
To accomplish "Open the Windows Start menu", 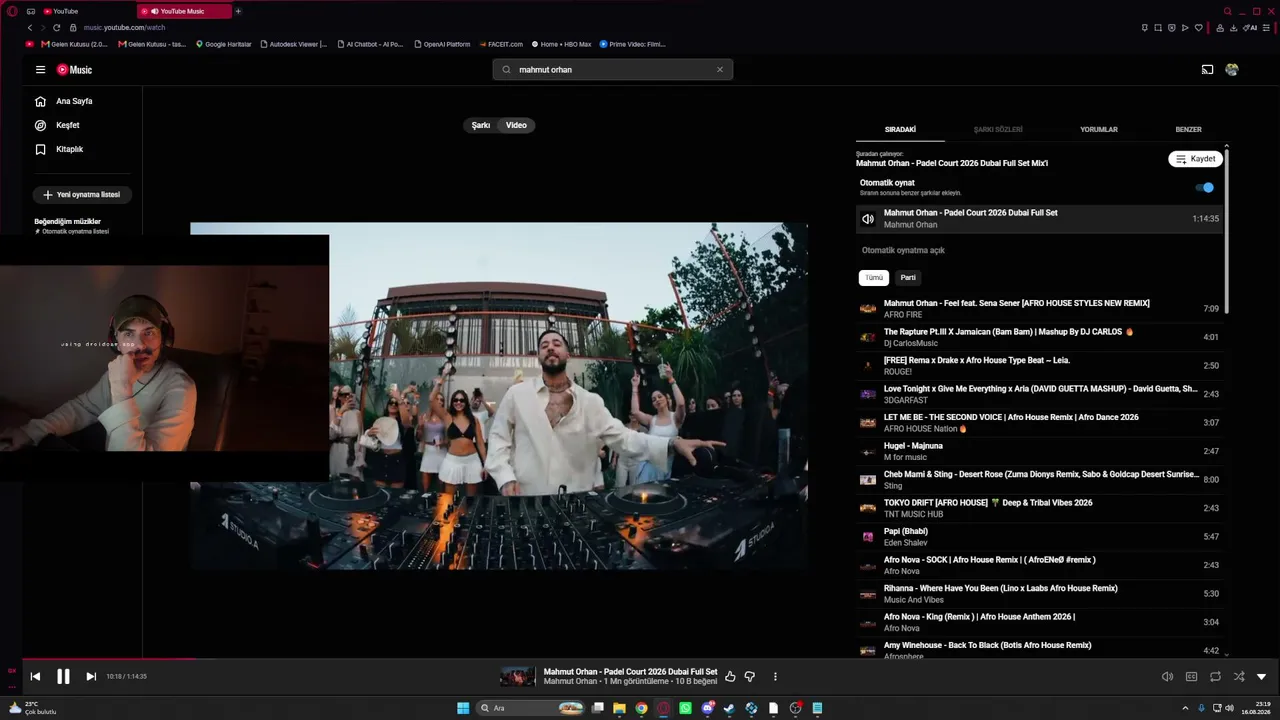I will click(x=463, y=708).
